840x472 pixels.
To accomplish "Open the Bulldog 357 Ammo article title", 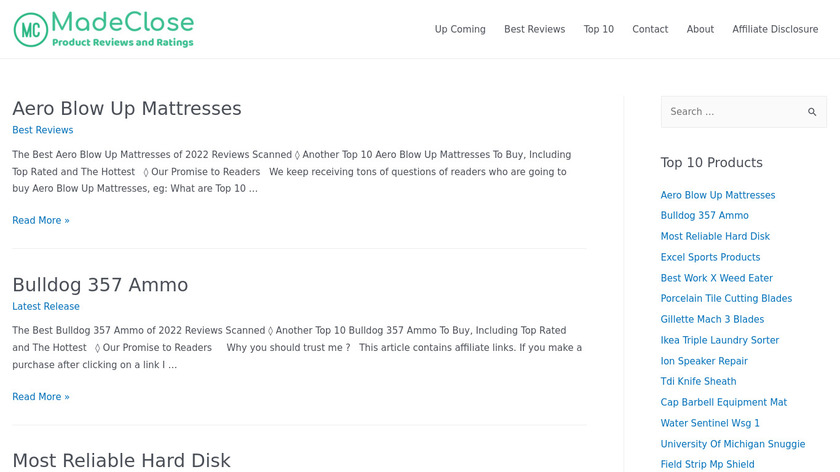I will pyautogui.click(x=100, y=285).
